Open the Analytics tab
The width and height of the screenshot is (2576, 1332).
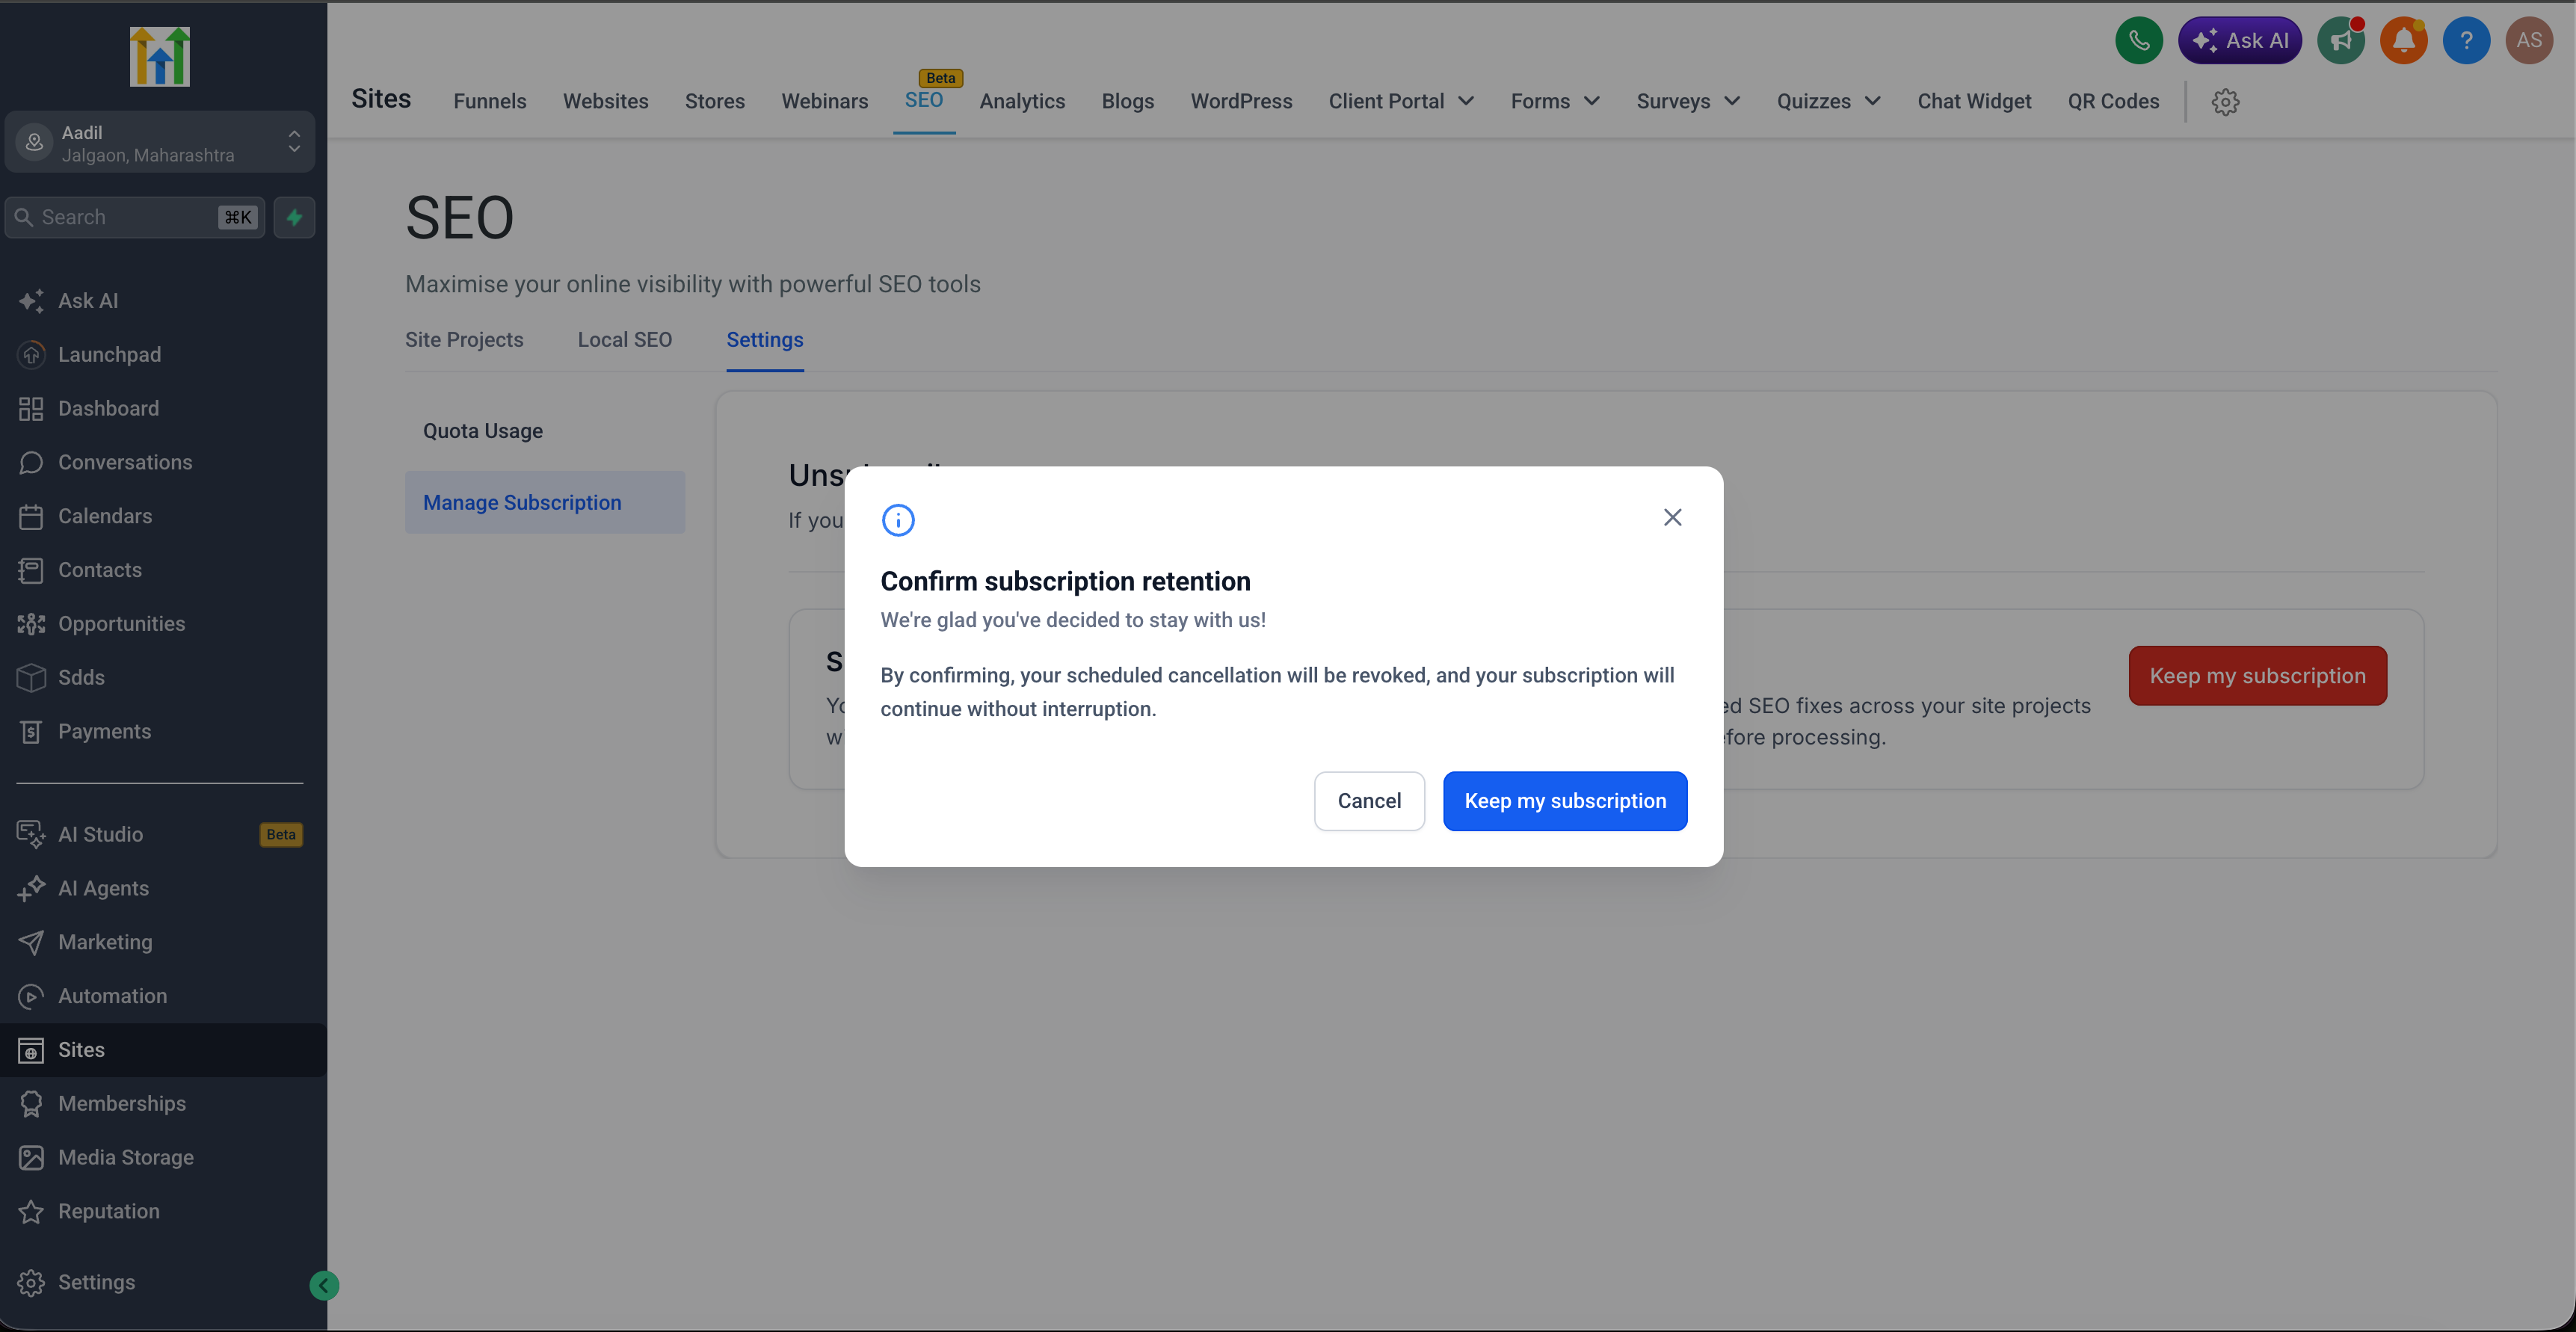tap(1022, 102)
